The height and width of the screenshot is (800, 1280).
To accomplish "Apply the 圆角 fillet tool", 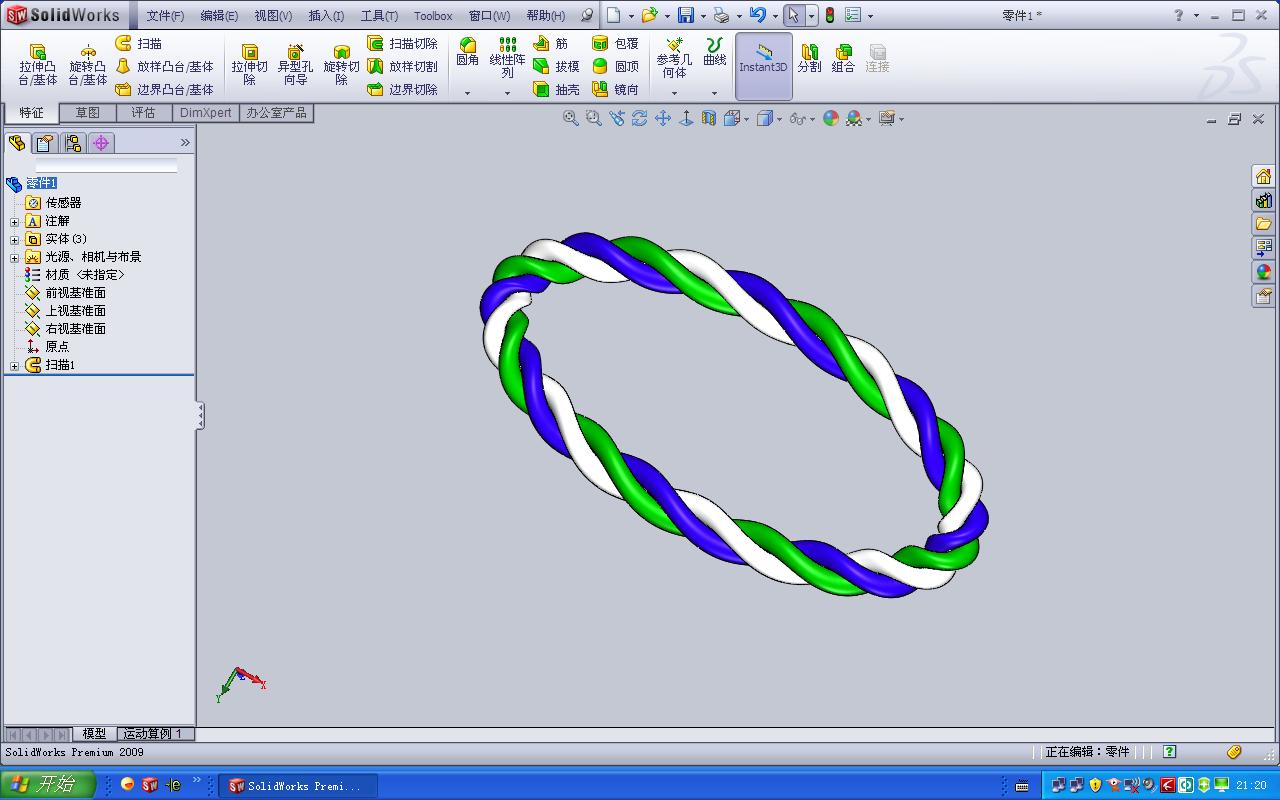I will pos(467,52).
